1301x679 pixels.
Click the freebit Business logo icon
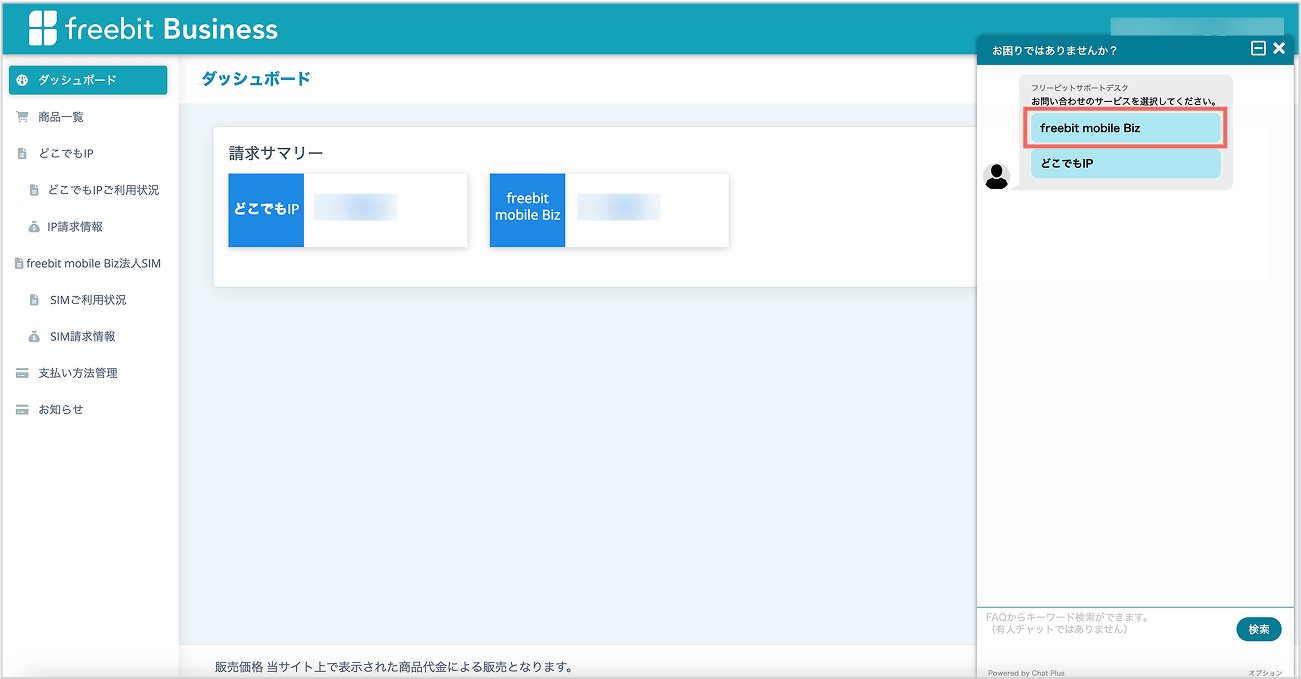43,29
